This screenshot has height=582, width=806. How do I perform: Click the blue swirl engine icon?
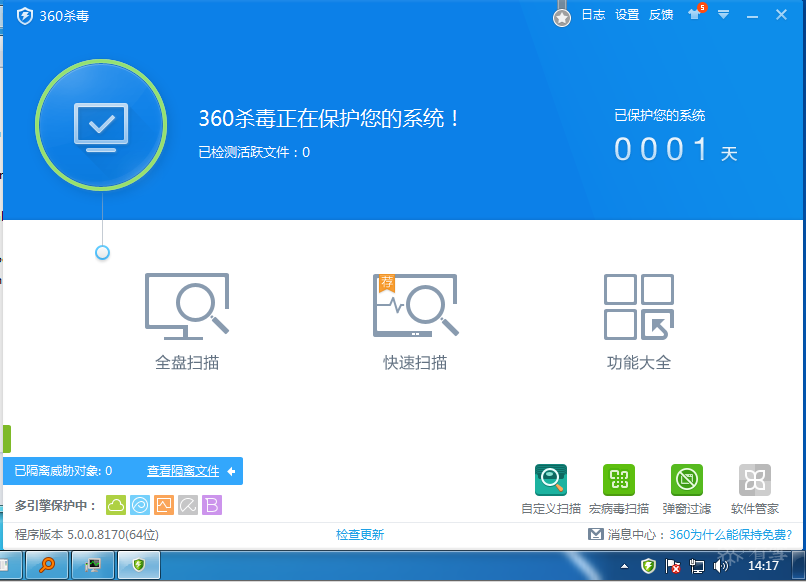pyautogui.click(x=140, y=505)
